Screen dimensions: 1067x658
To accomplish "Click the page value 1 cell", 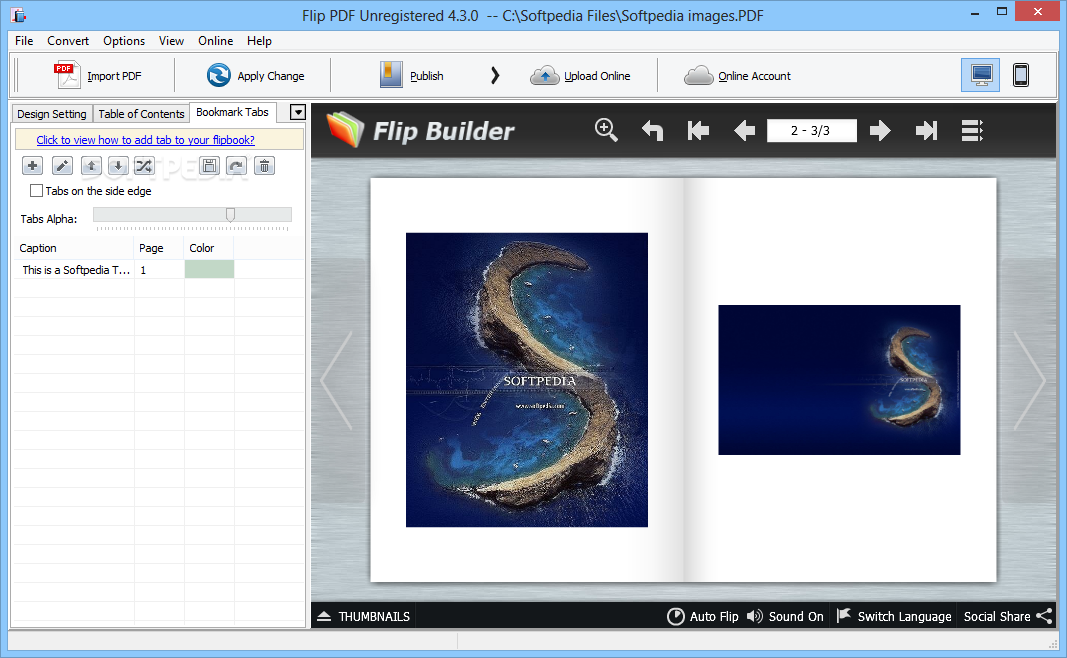I will (x=159, y=270).
